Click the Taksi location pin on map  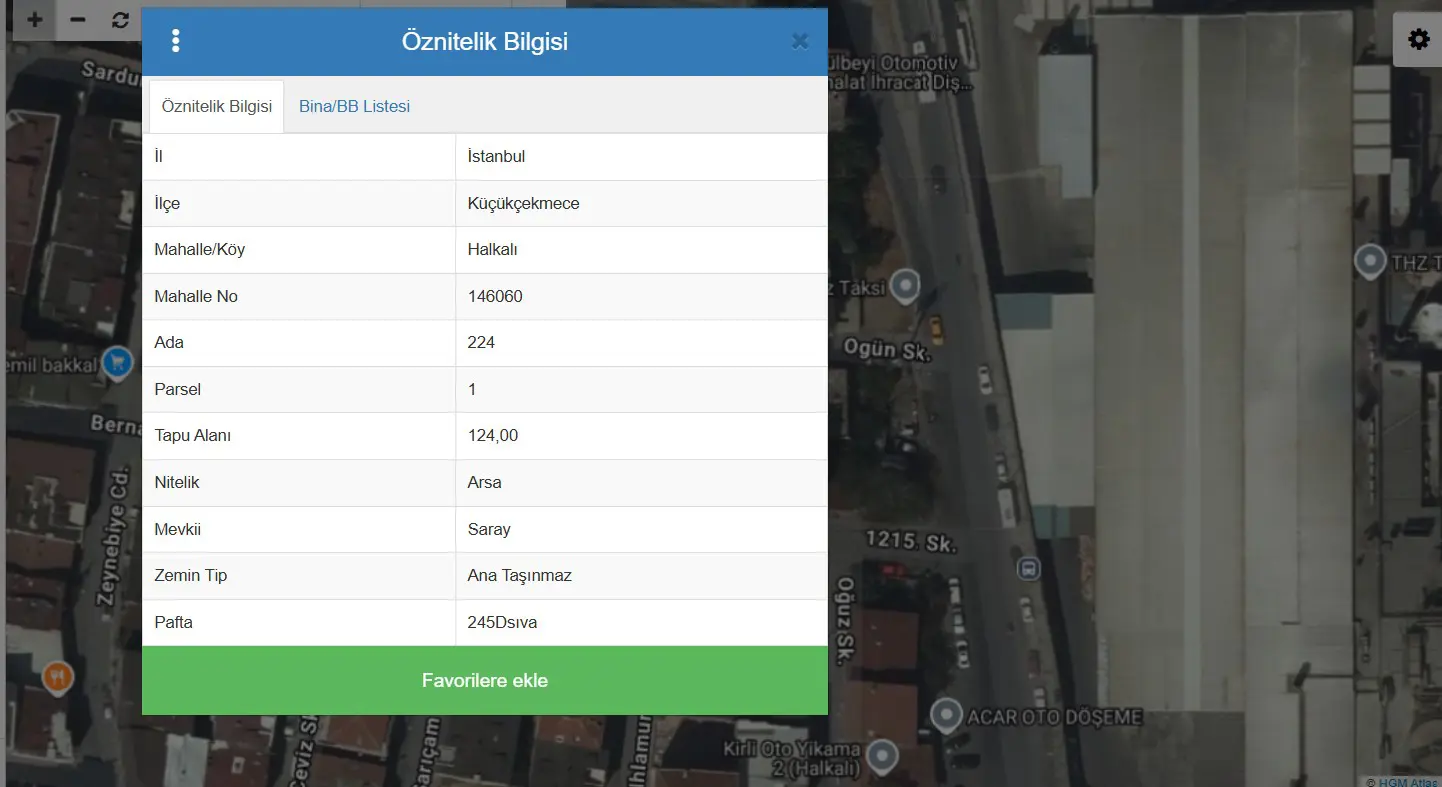906,287
